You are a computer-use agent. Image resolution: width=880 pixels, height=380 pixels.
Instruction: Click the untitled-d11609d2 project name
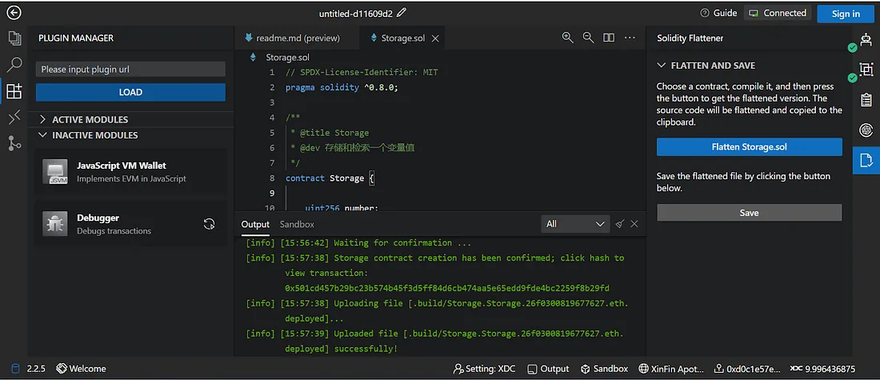[x=356, y=13]
